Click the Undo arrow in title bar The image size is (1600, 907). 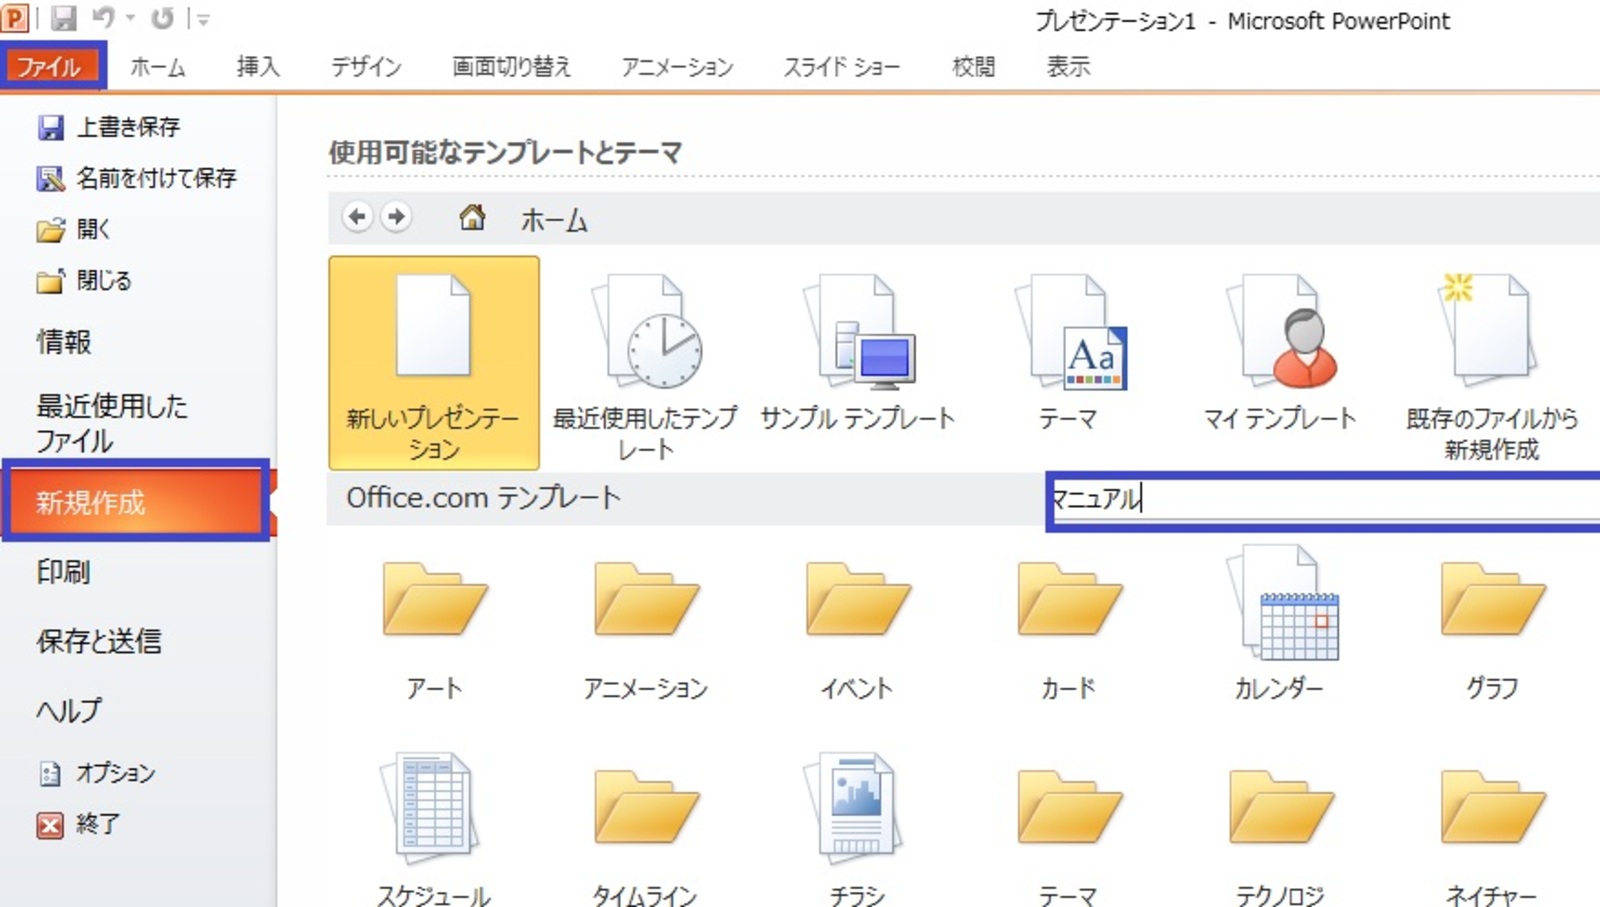click(x=103, y=18)
